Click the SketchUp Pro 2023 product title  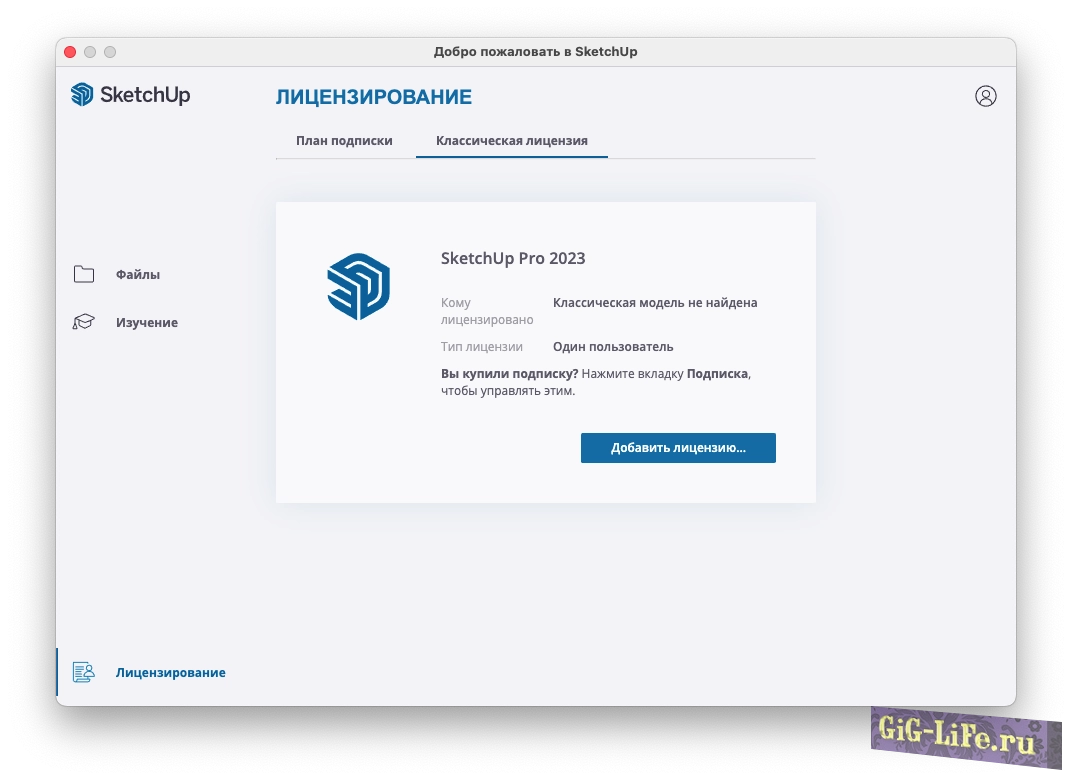point(513,258)
